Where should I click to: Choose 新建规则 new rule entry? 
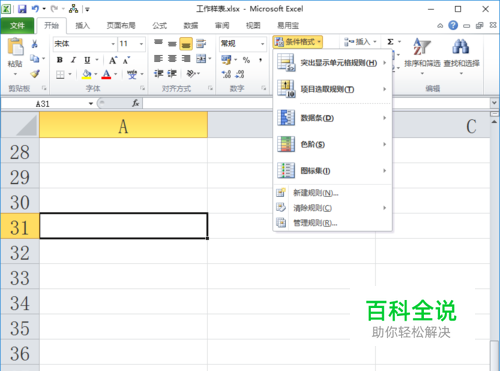332,193
